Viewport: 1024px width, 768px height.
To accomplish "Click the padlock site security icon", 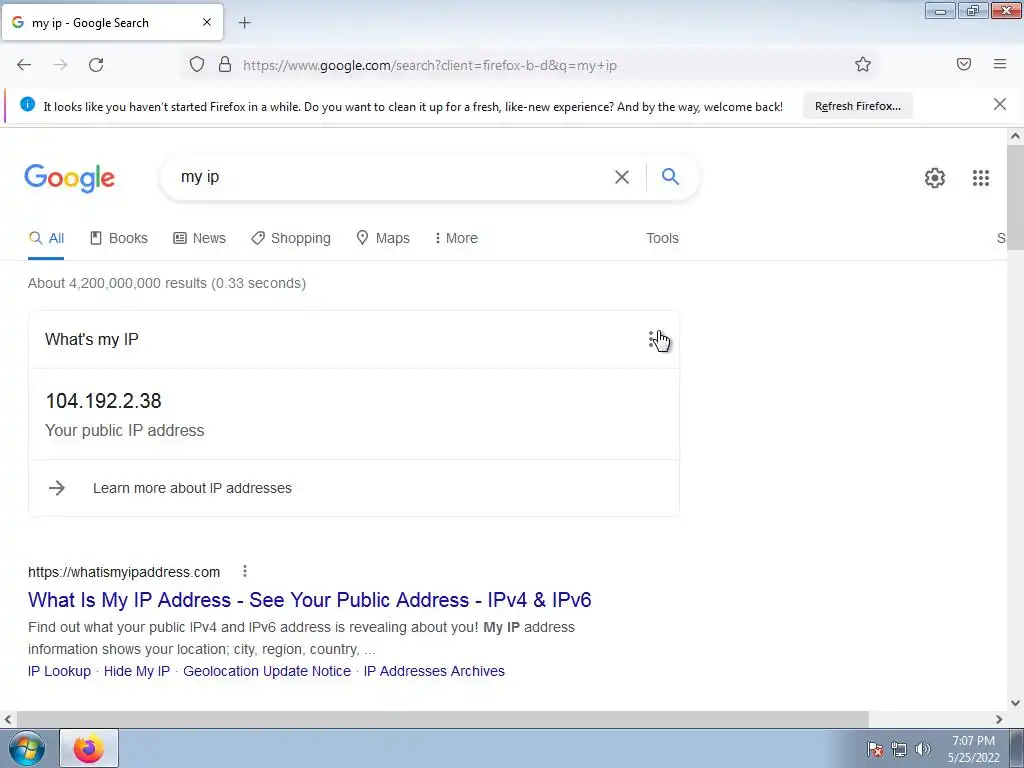I will click(225, 64).
